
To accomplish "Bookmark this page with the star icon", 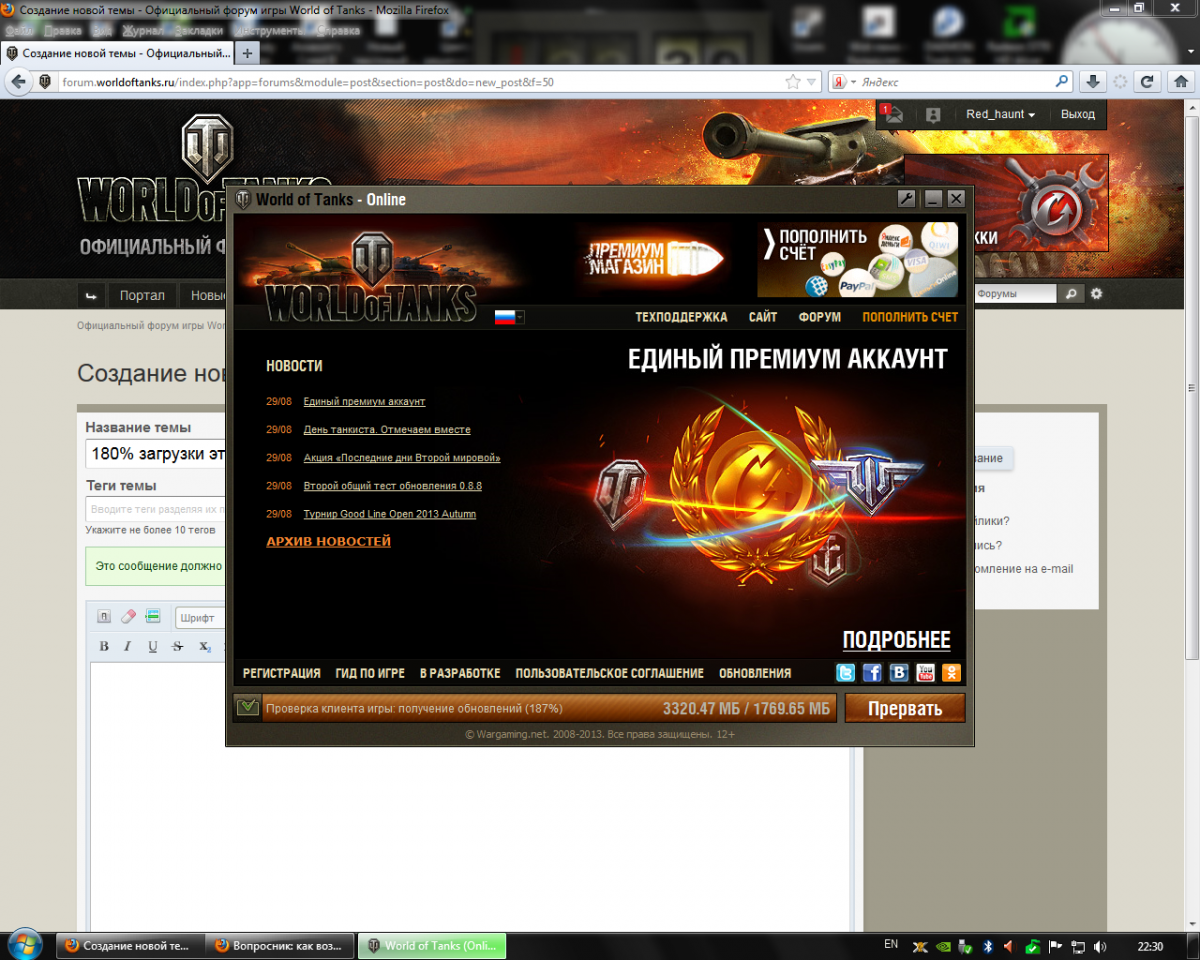I will click(x=793, y=82).
